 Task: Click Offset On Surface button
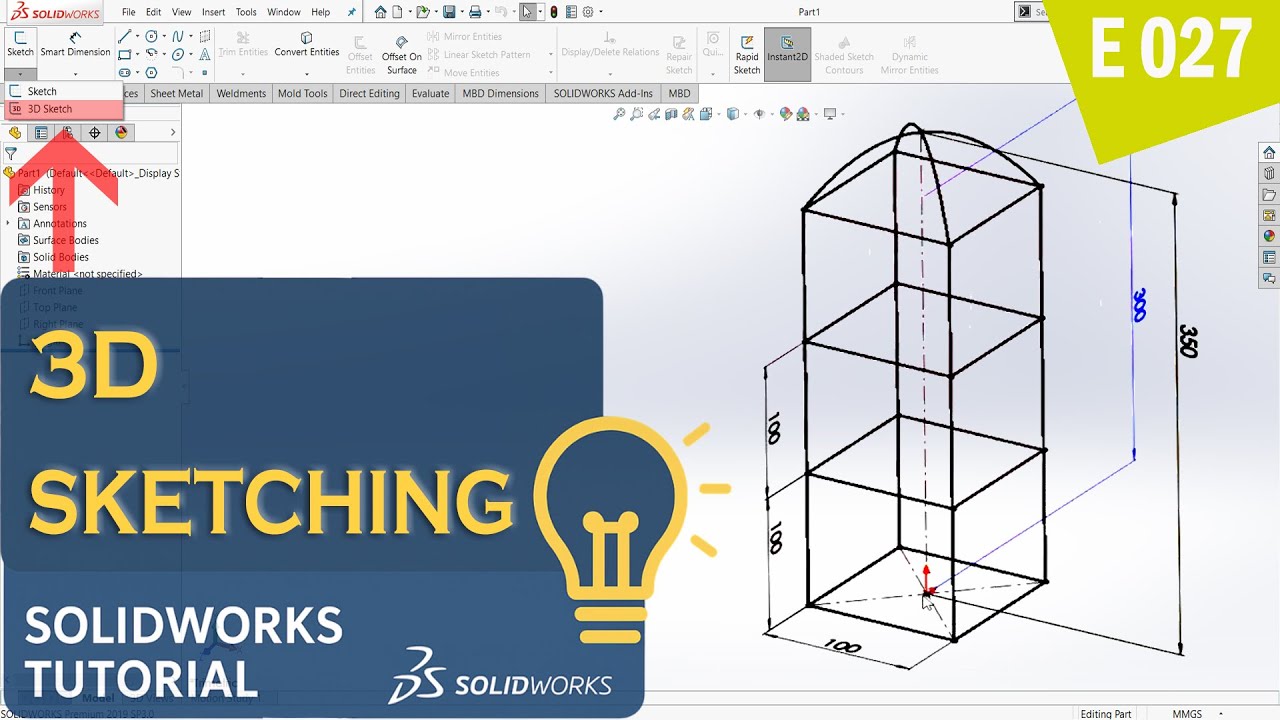pyautogui.click(x=402, y=55)
